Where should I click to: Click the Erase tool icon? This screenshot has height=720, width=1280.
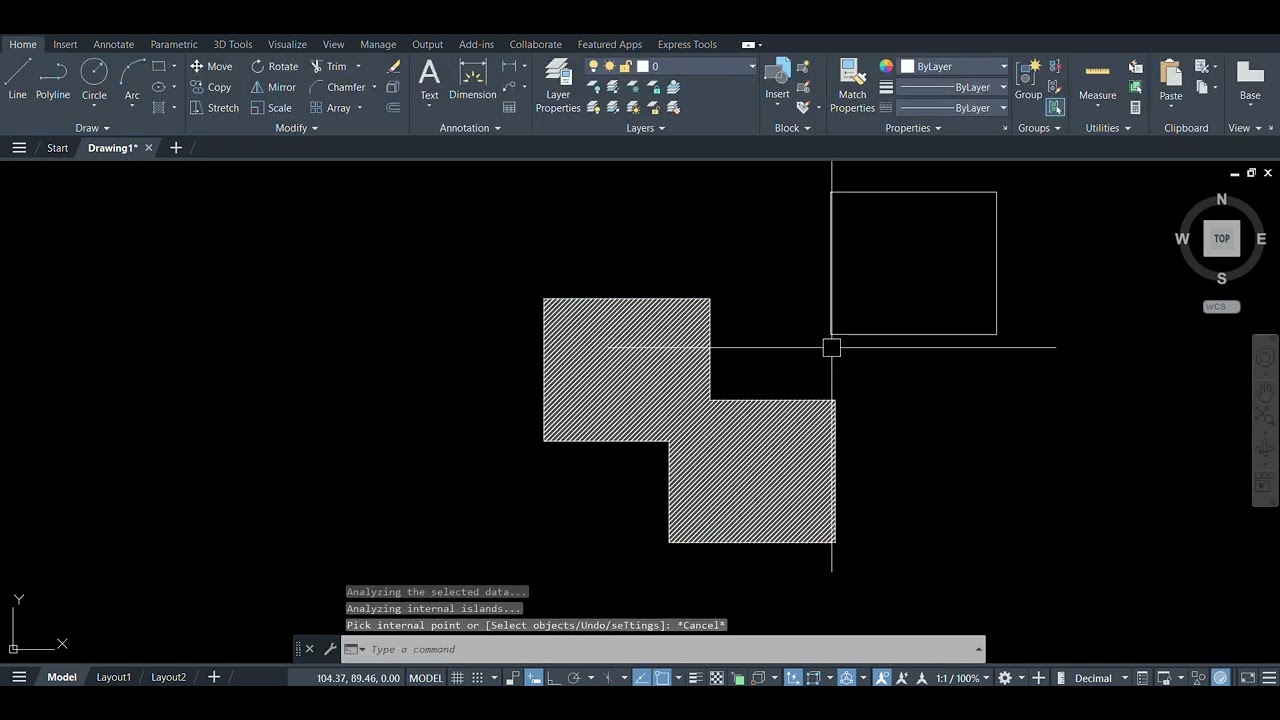pyautogui.click(x=394, y=66)
